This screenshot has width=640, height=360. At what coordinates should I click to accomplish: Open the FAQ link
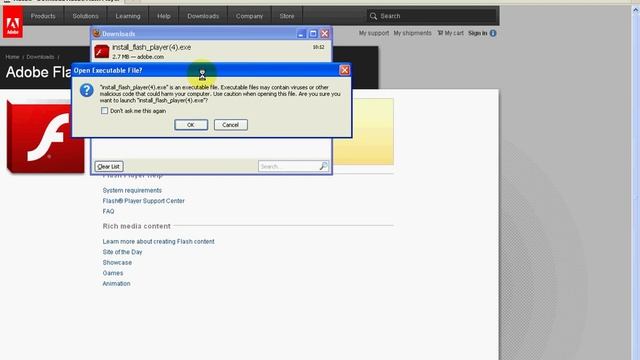click(108, 211)
